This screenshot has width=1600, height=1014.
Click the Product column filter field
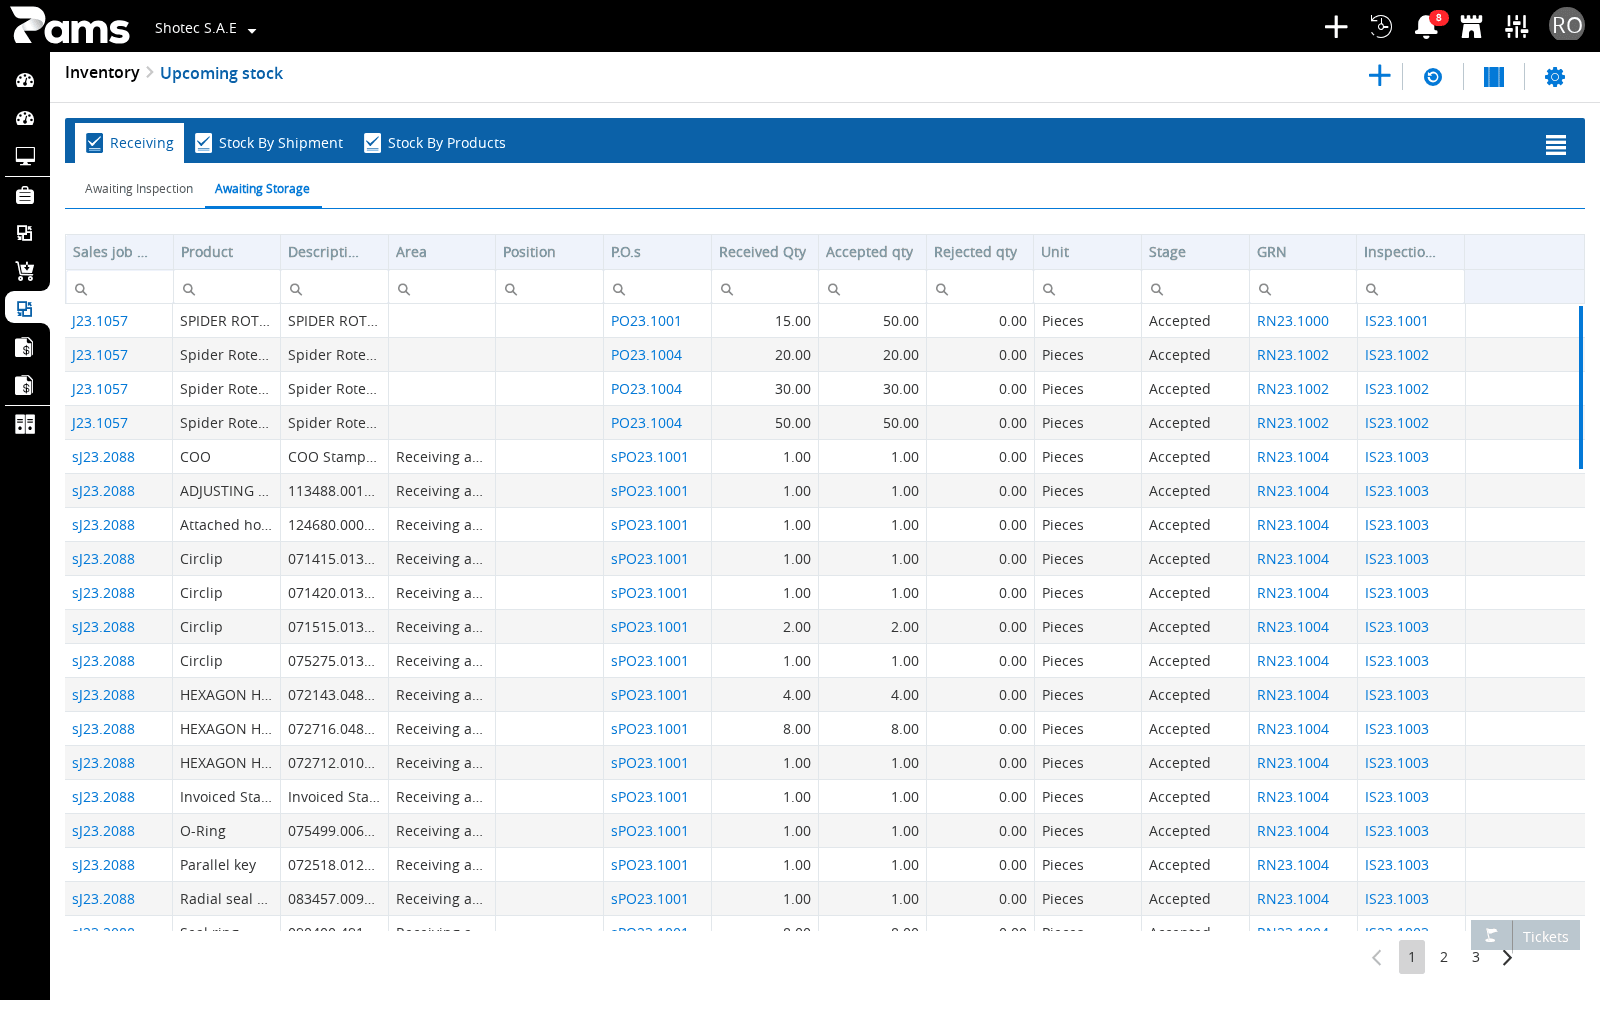pyautogui.click(x=227, y=289)
